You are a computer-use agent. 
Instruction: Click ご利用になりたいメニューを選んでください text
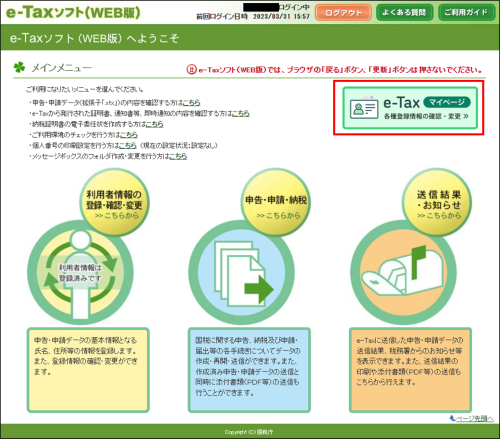(85, 89)
